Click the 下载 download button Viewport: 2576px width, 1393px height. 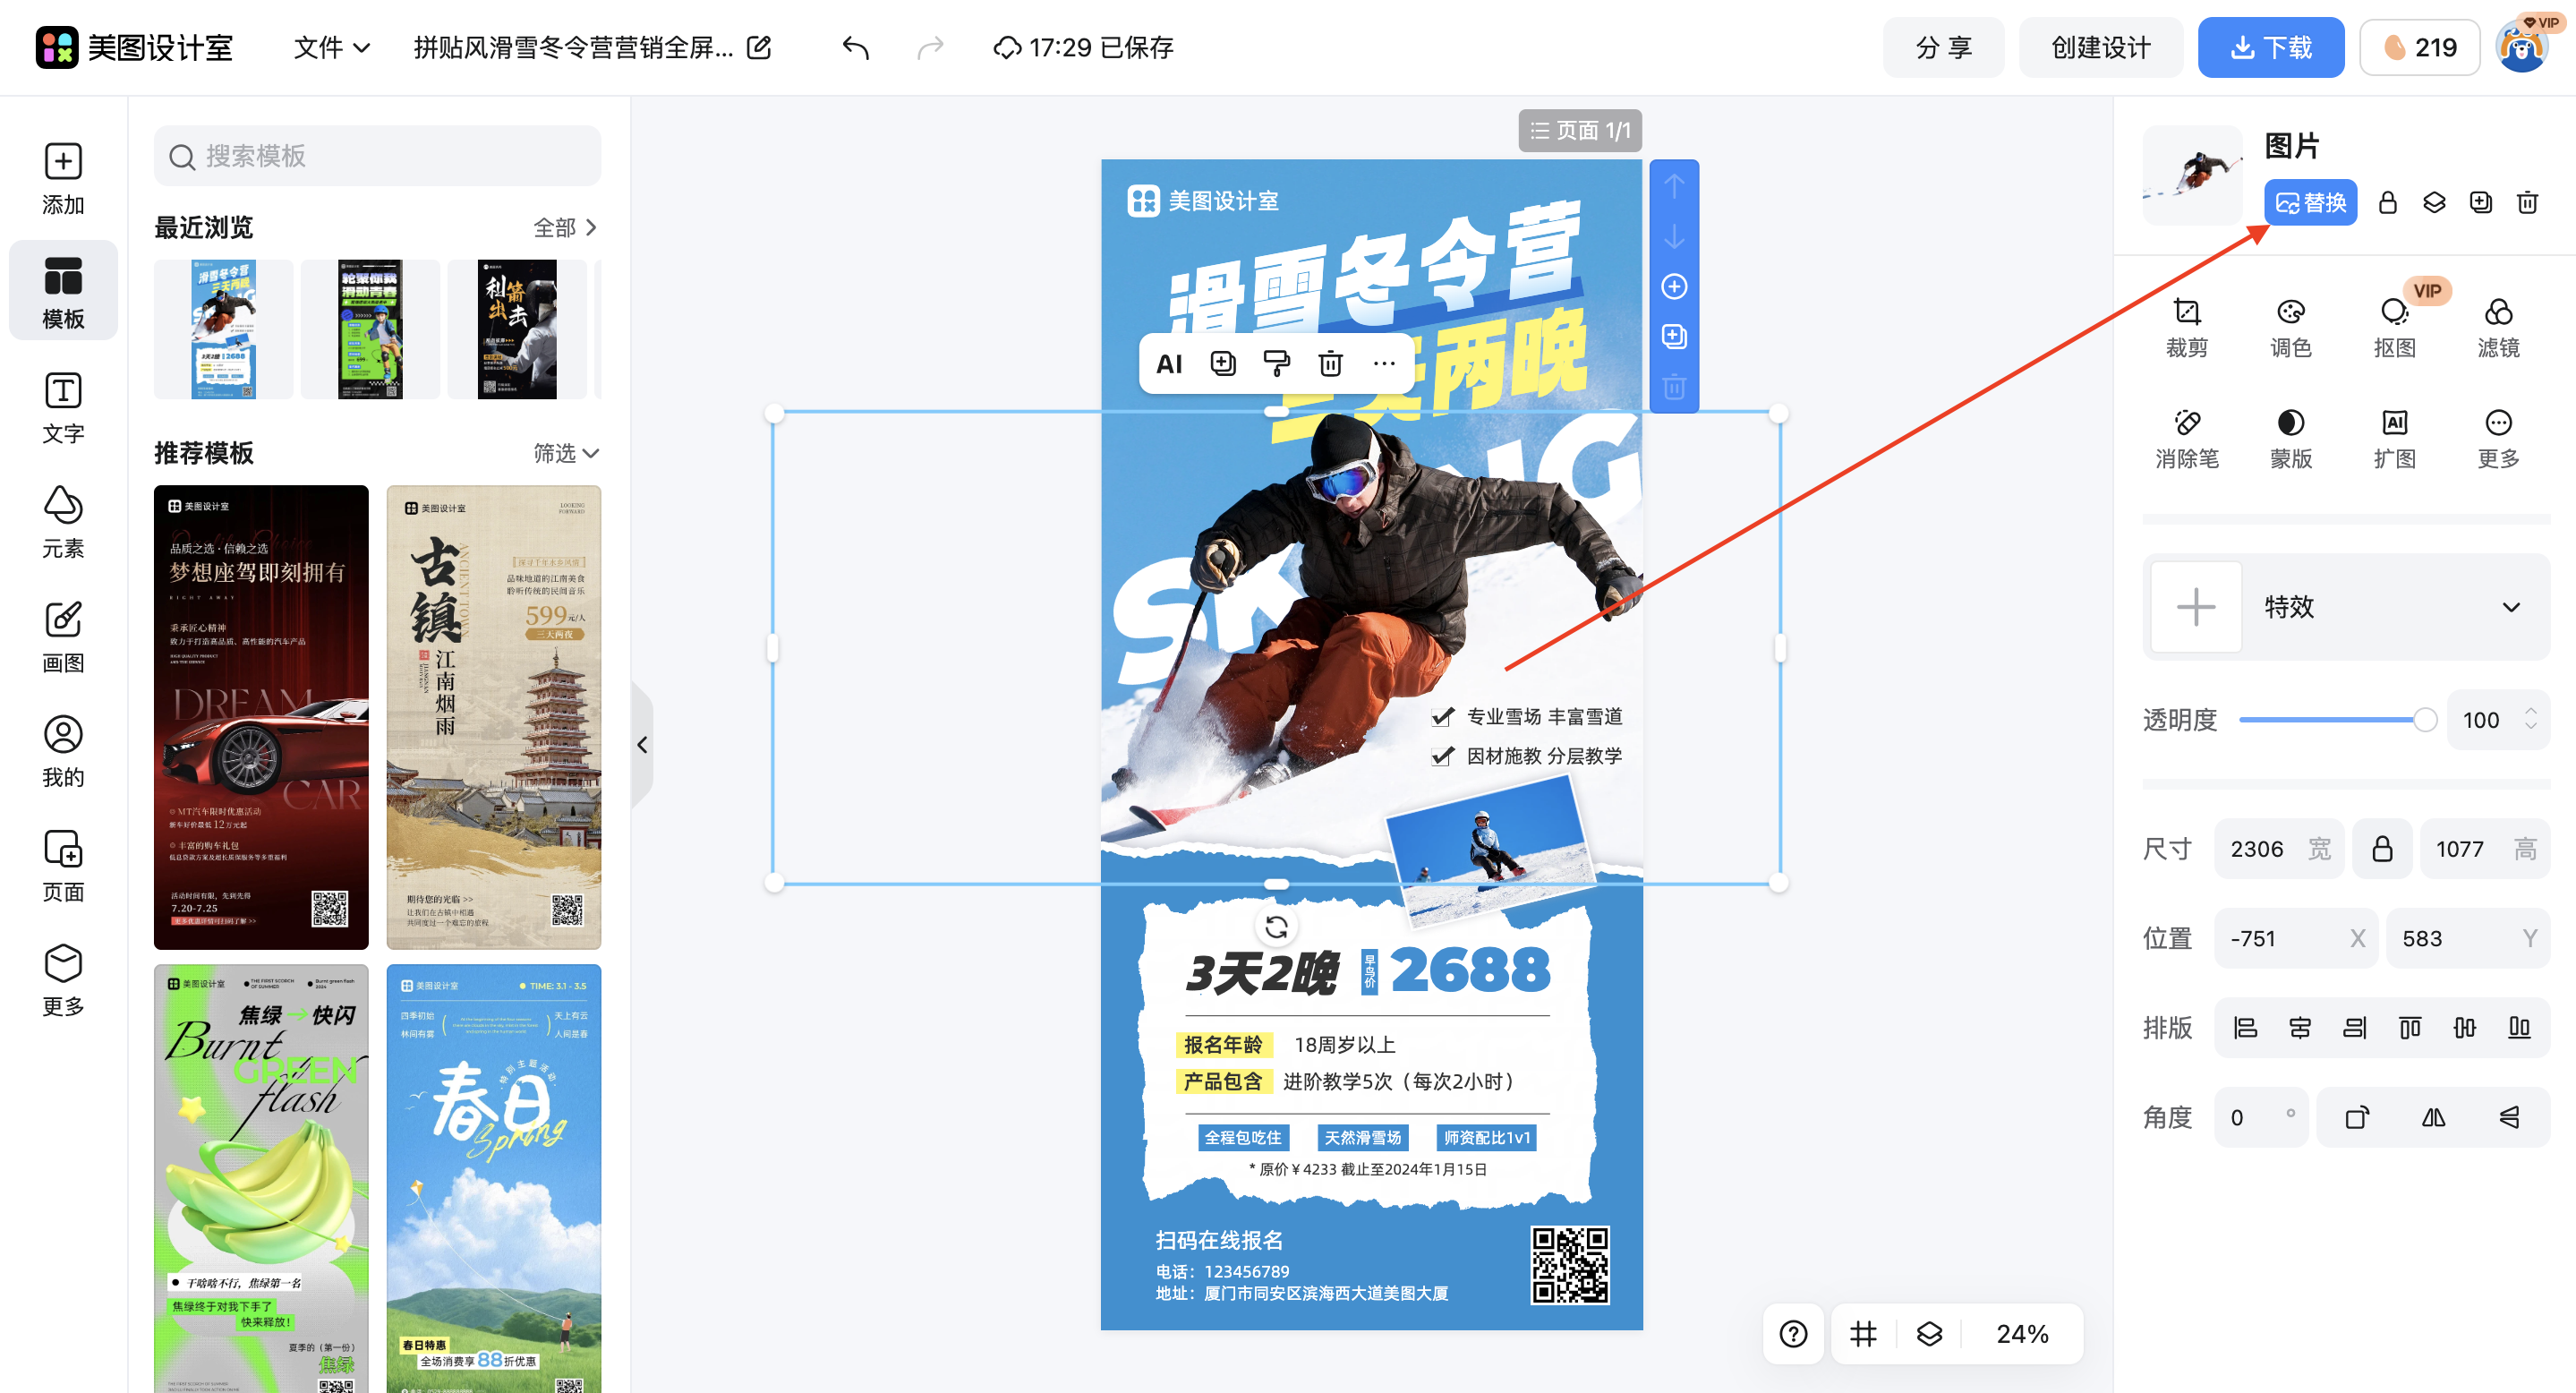2271,46
